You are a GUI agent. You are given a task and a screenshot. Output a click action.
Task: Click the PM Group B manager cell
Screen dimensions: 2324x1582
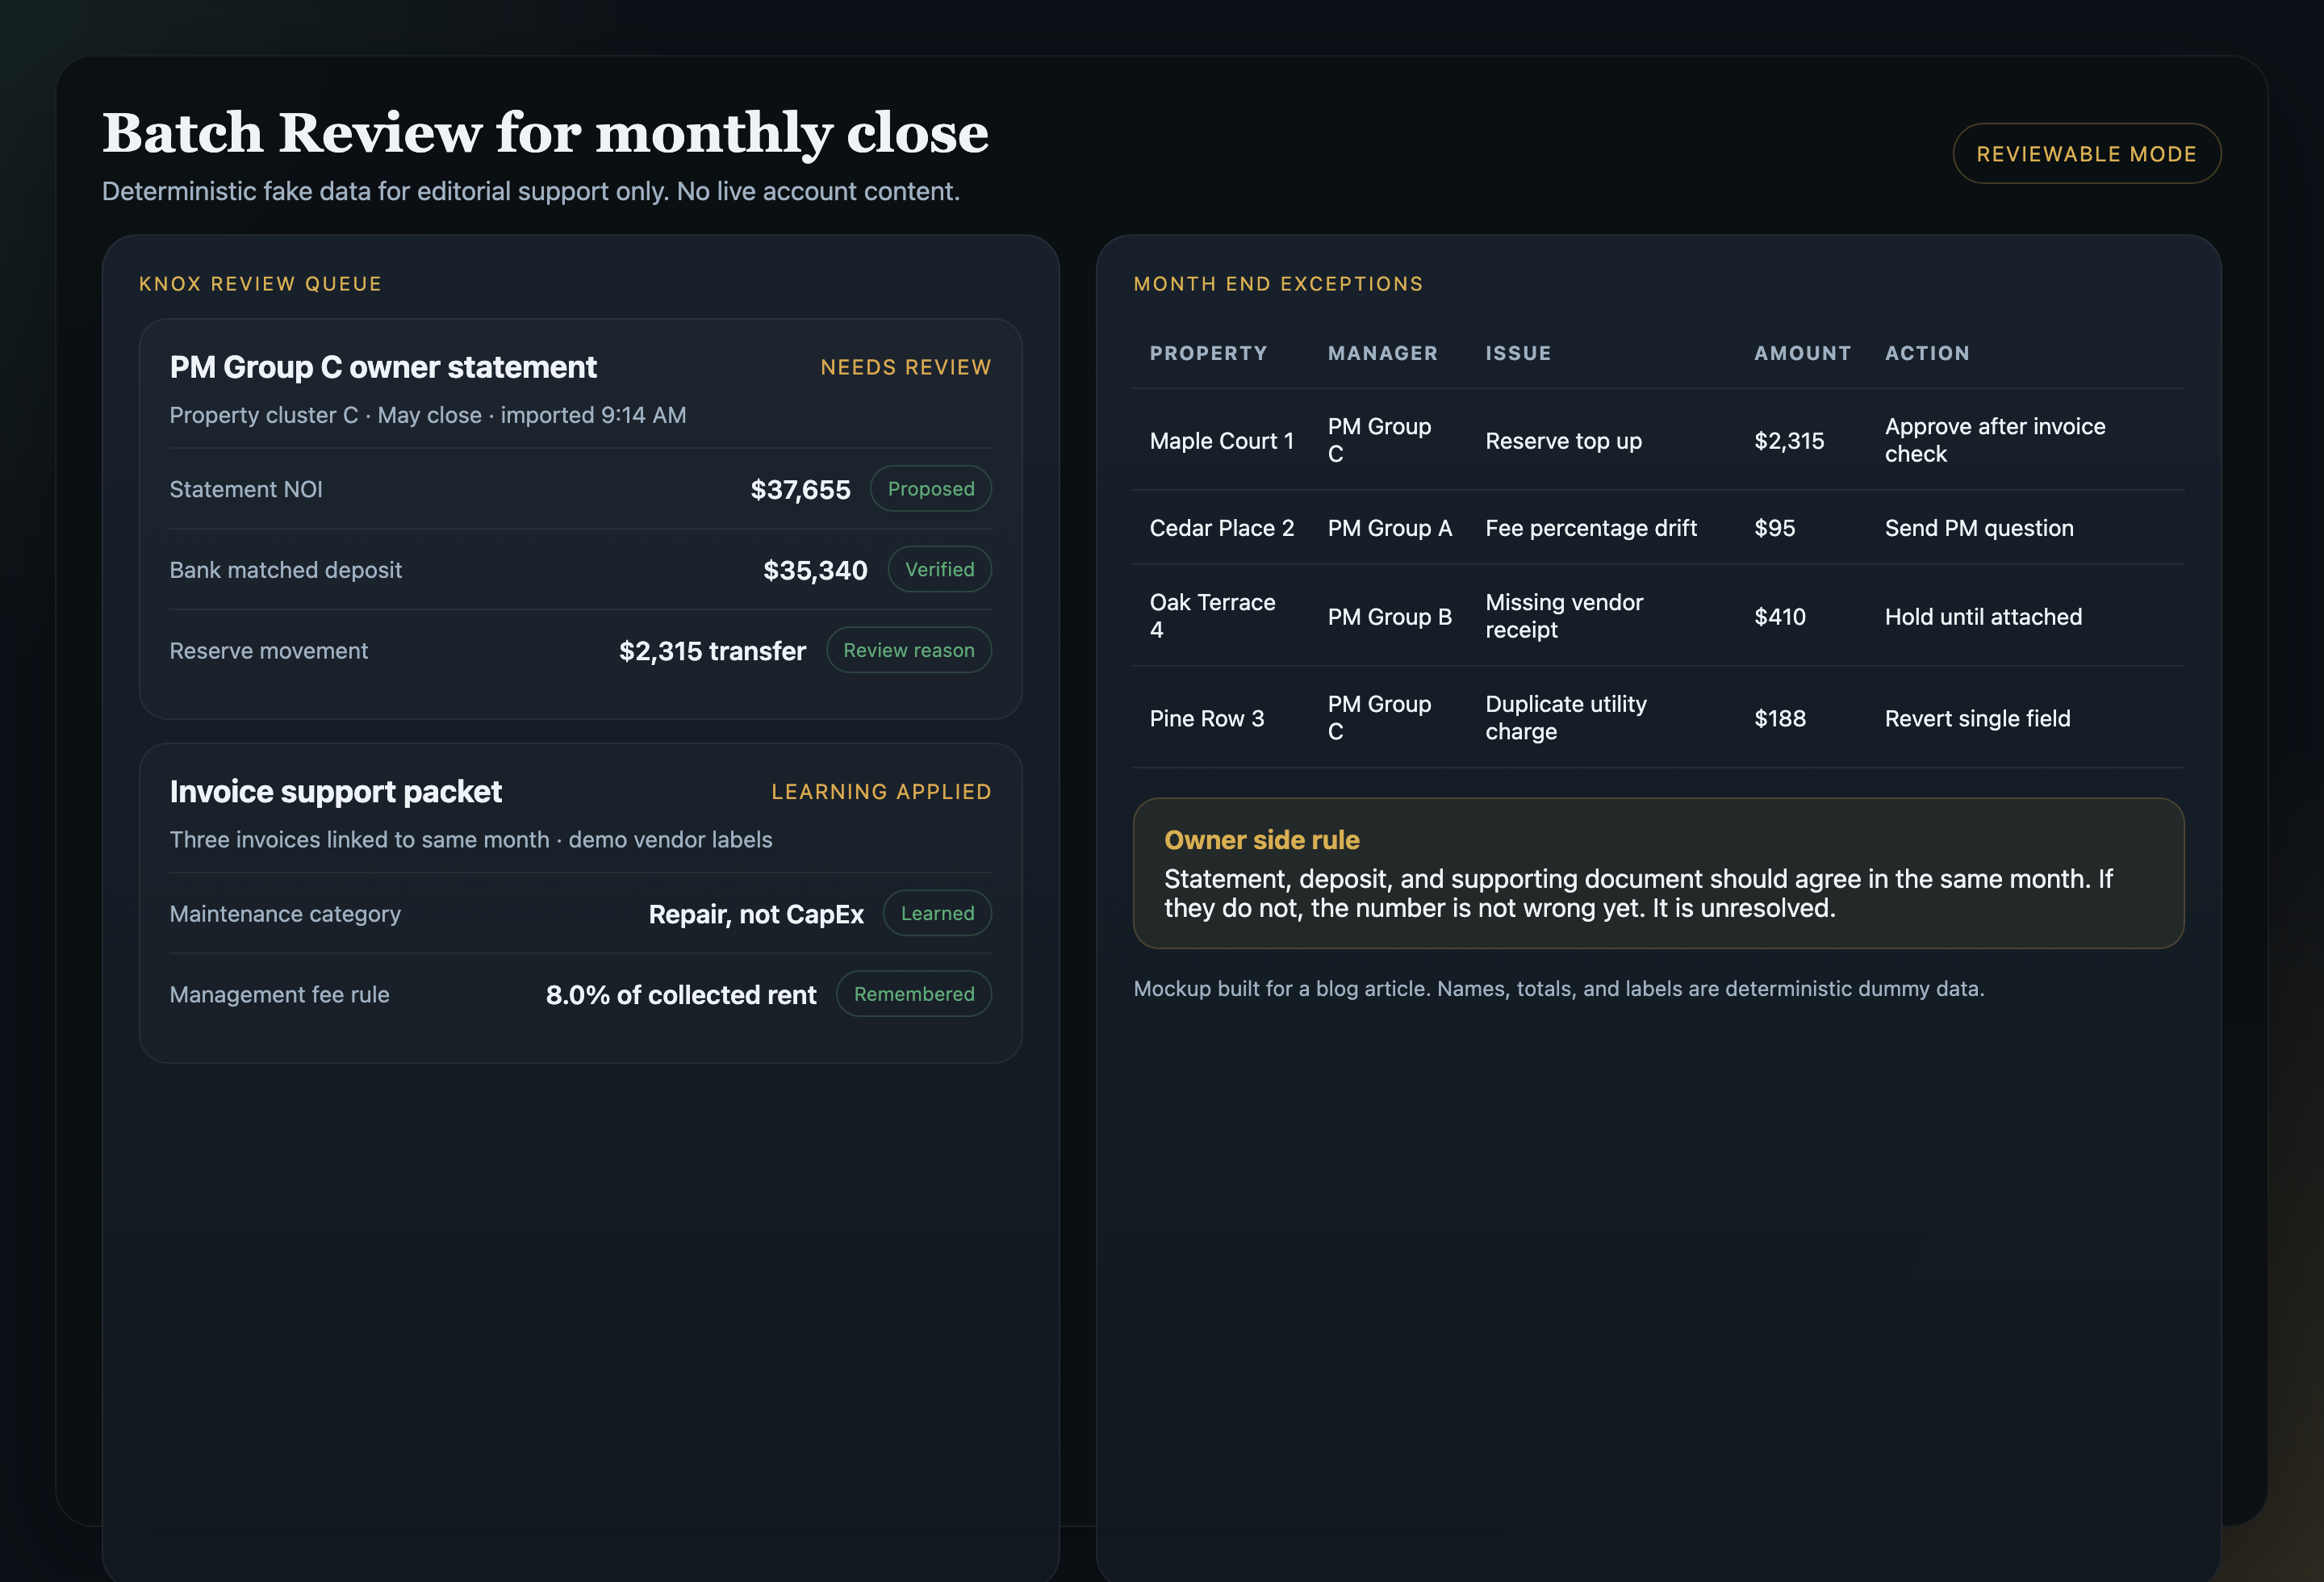(1390, 617)
